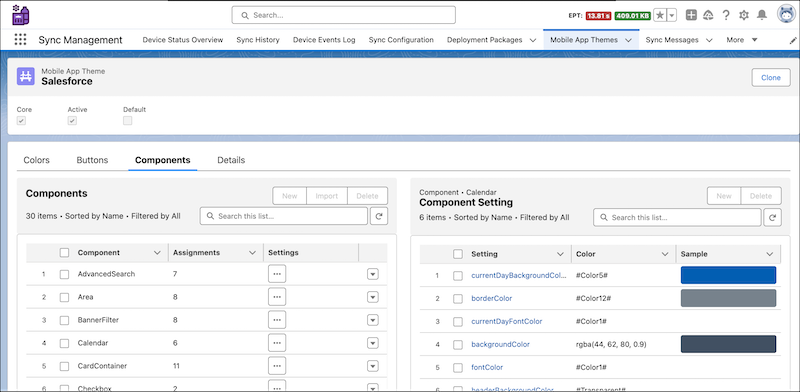This screenshot has height=392, width=800.
Task: Select all components header checkbox
Action: pos(64,253)
